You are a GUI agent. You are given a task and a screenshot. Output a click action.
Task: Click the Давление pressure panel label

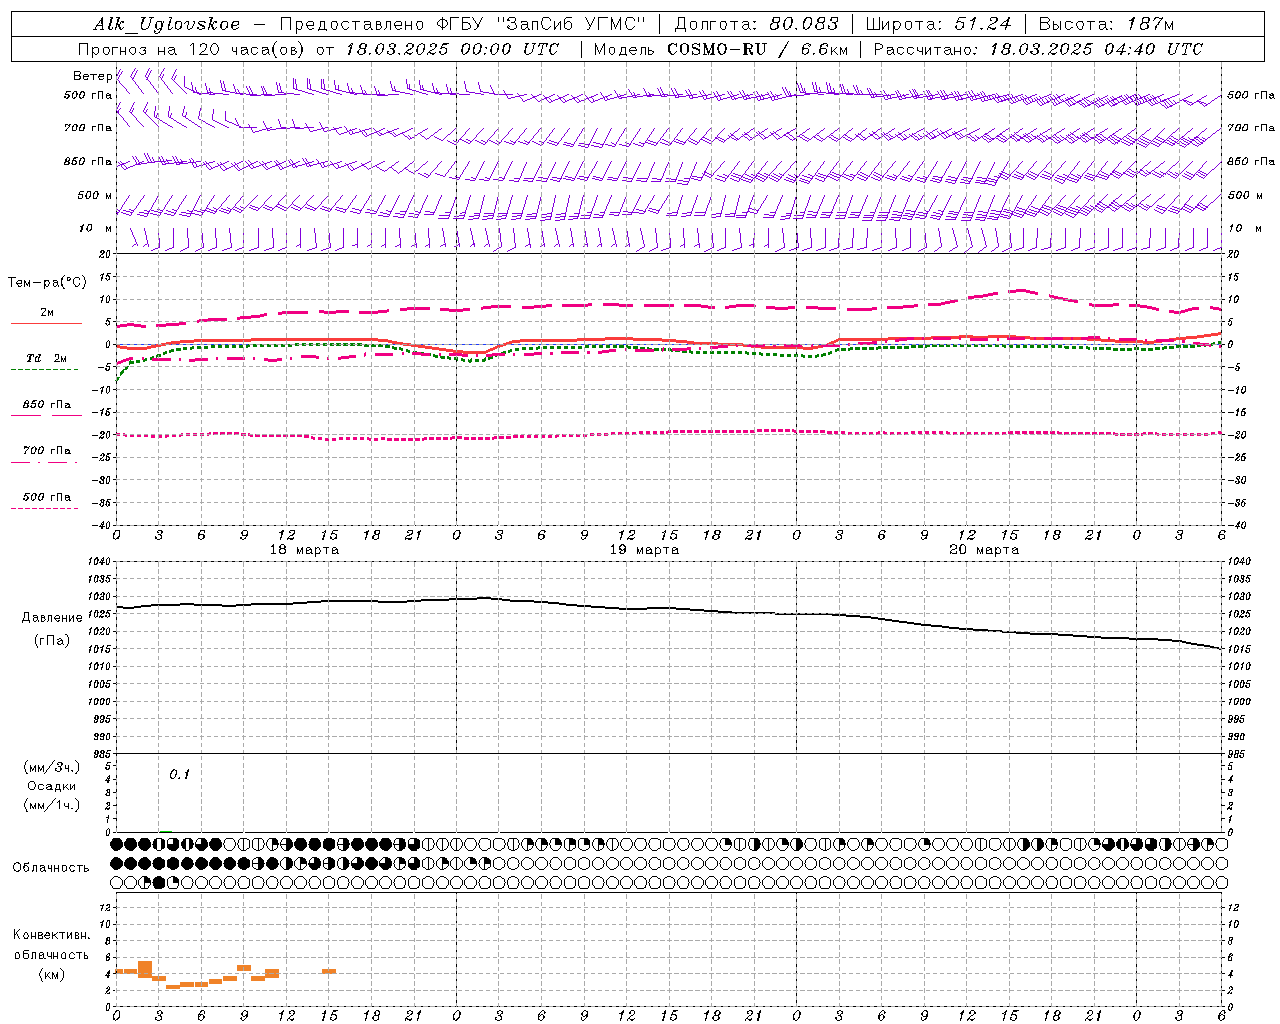click(x=52, y=618)
